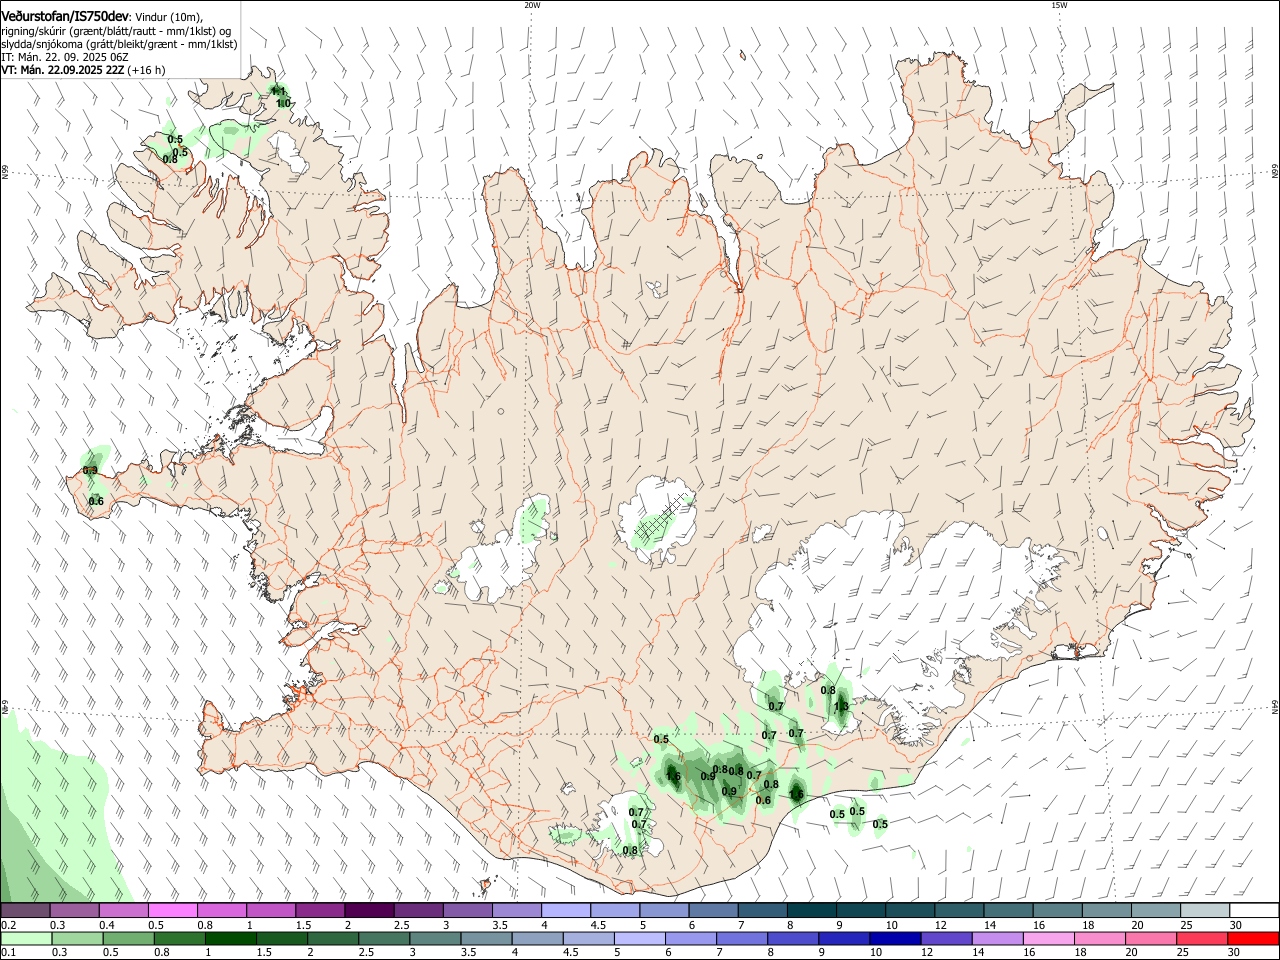Pick rain legend swatch between 14 and 16
The image size is (1280, 960).
tap(996, 938)
